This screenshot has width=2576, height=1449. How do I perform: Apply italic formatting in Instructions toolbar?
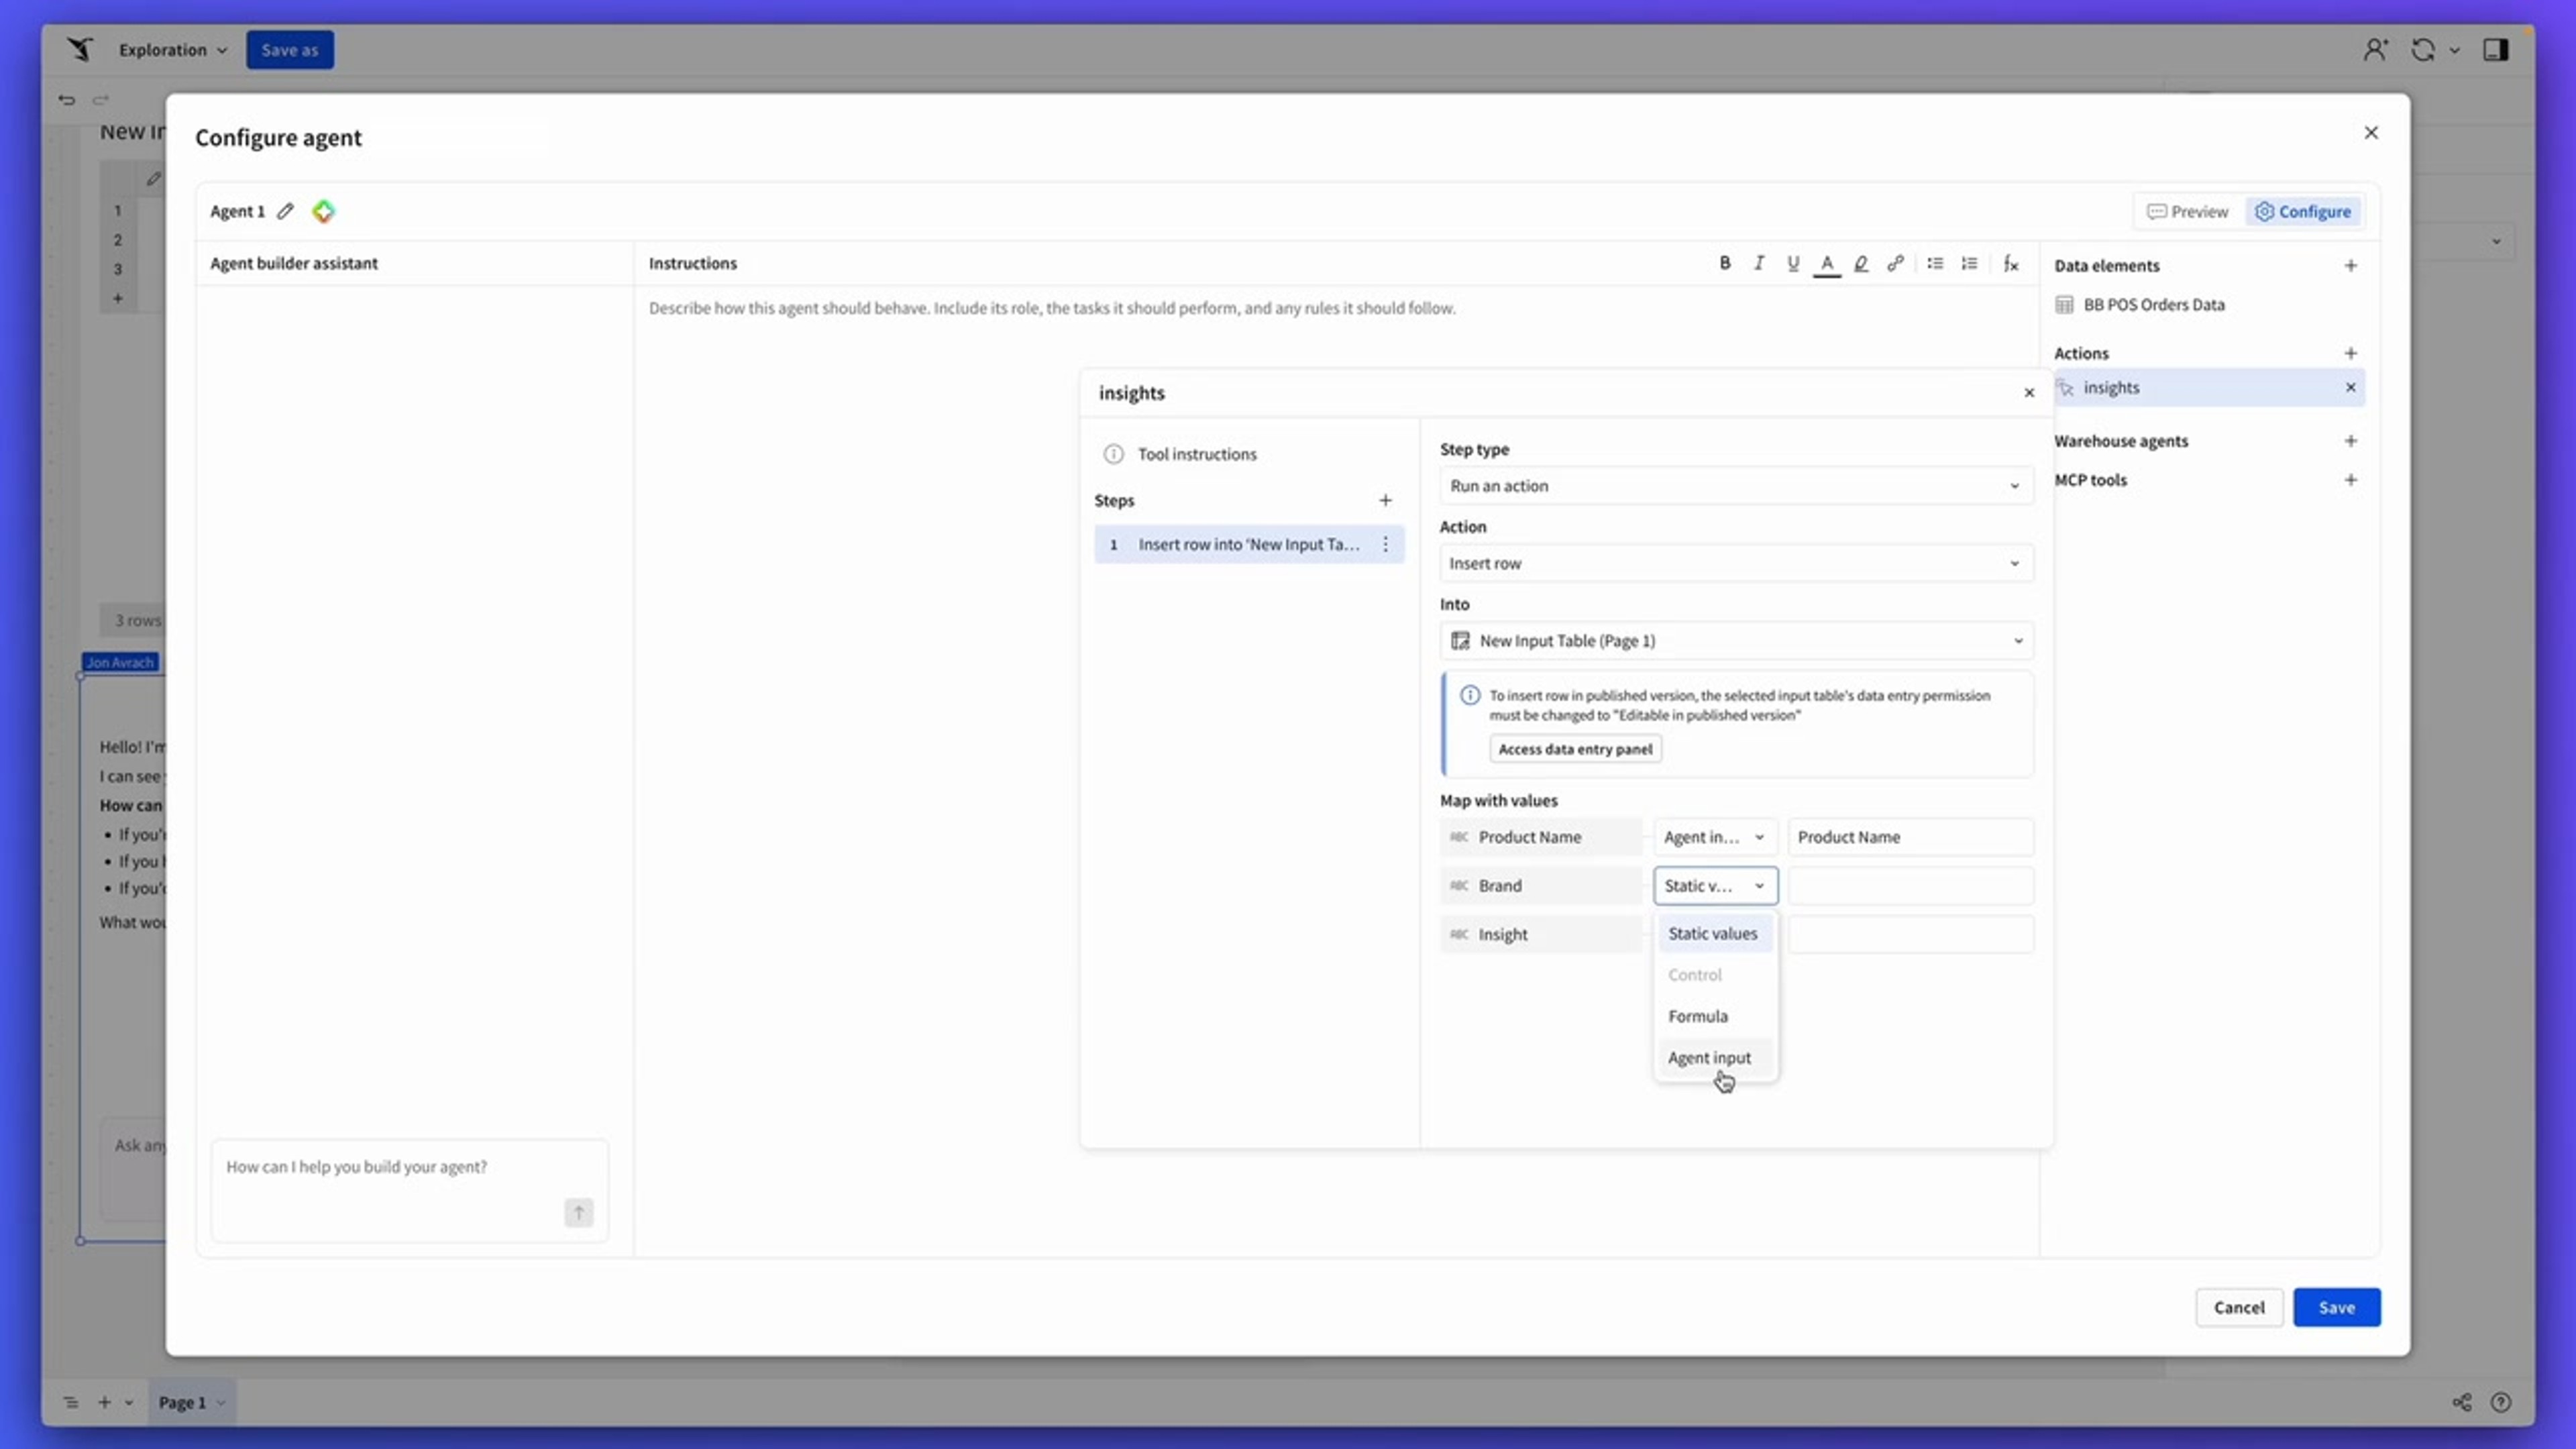point(1759,263)
